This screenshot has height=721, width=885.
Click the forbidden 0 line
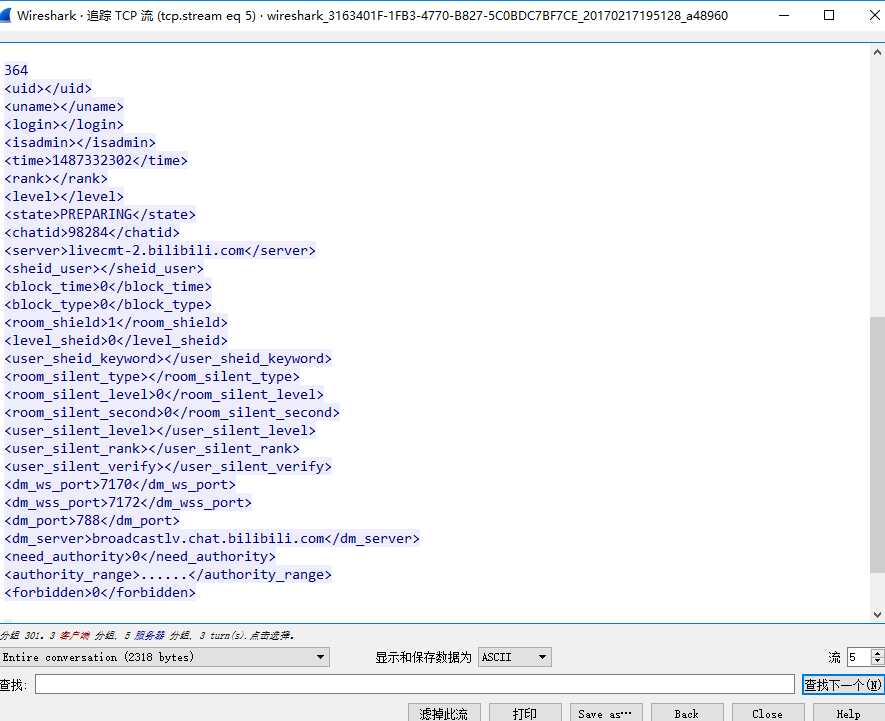pyautogui.click(x=100, y=593)
